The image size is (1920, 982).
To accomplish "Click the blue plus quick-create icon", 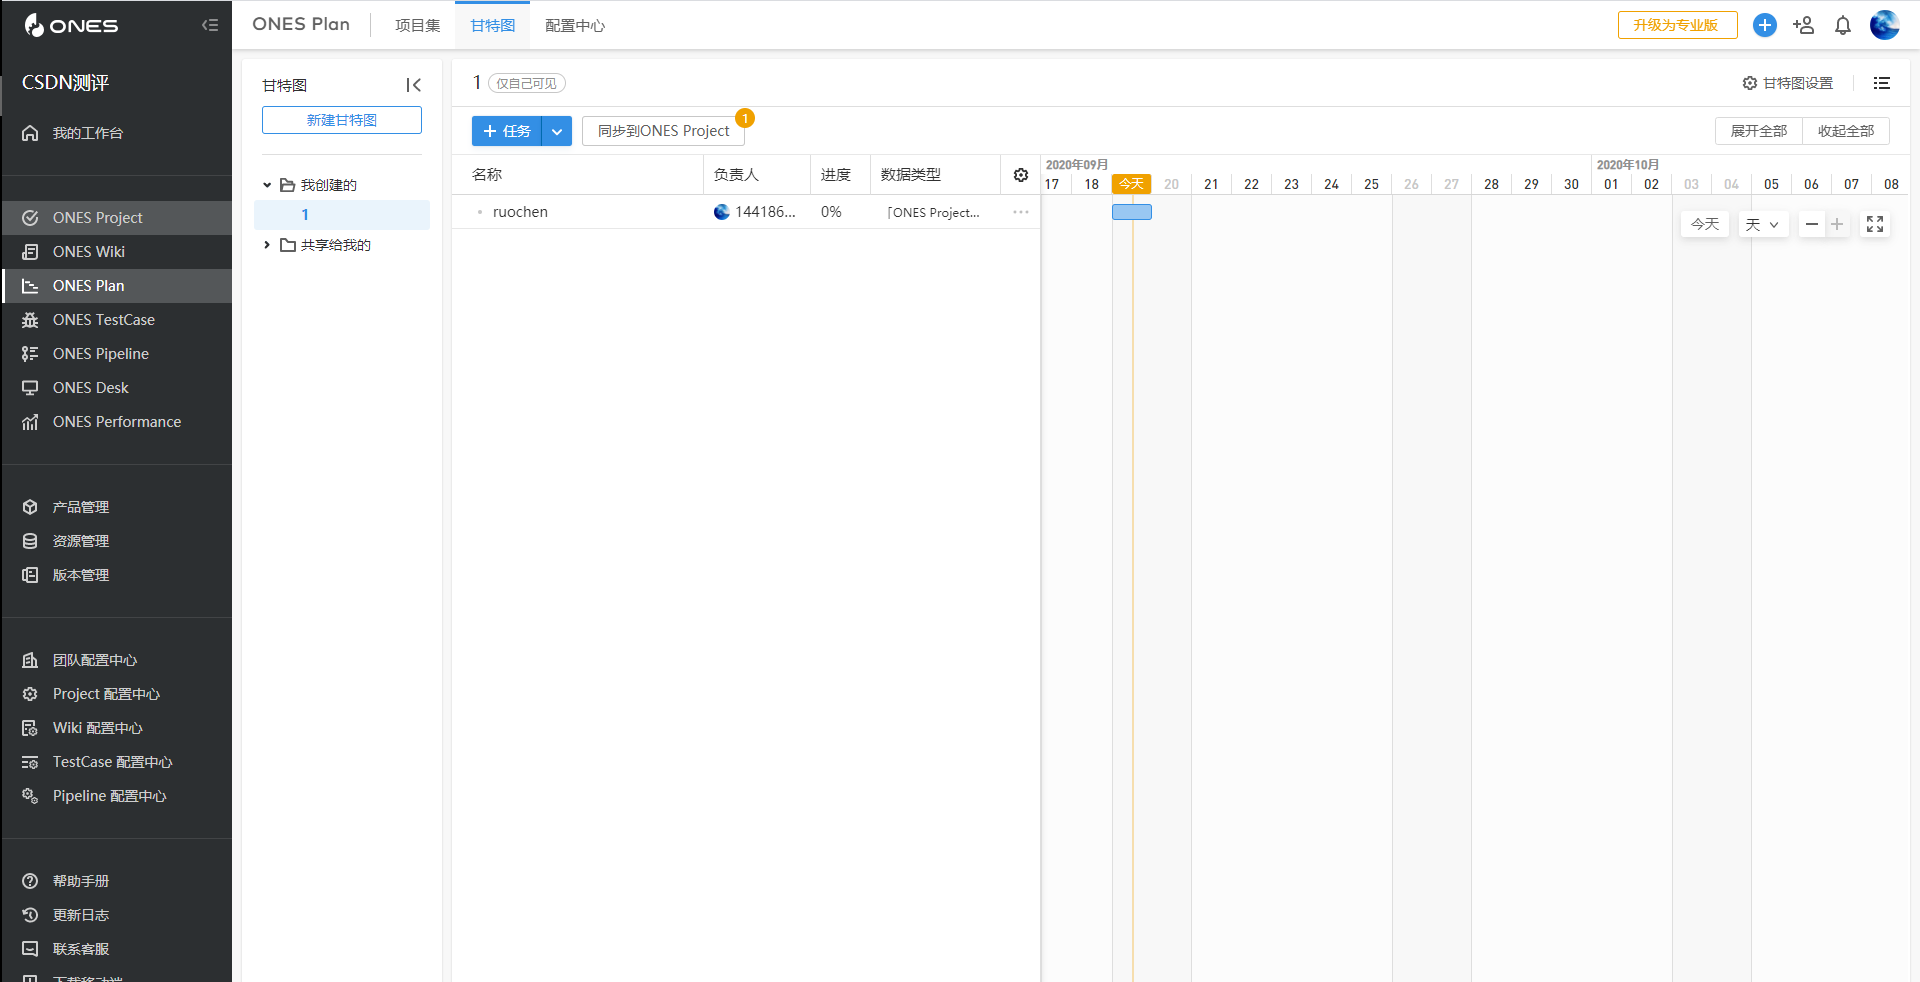I will click(1765, 25).
